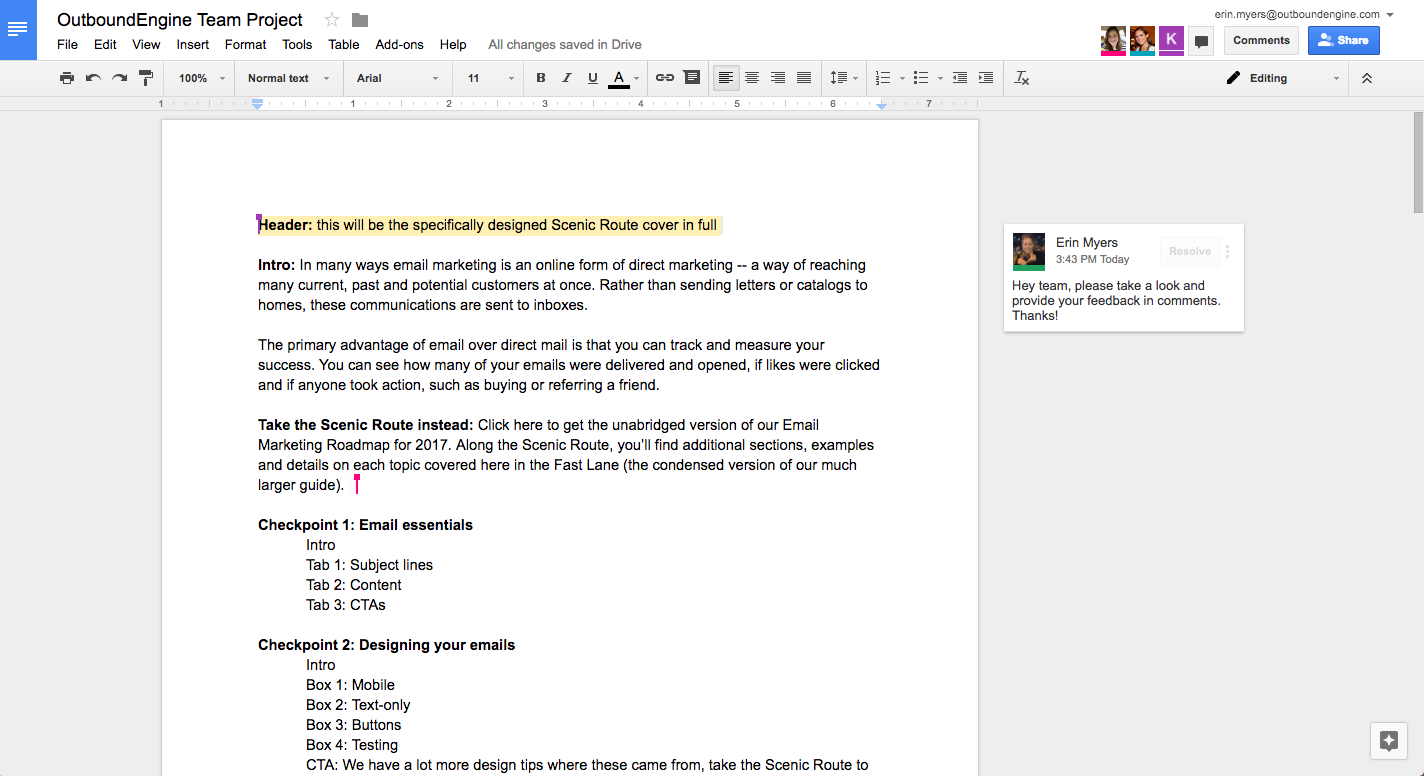The width and height of the screenshot is (1424, 776).
Task: Set center text alignment
Action: pos(752,78)
